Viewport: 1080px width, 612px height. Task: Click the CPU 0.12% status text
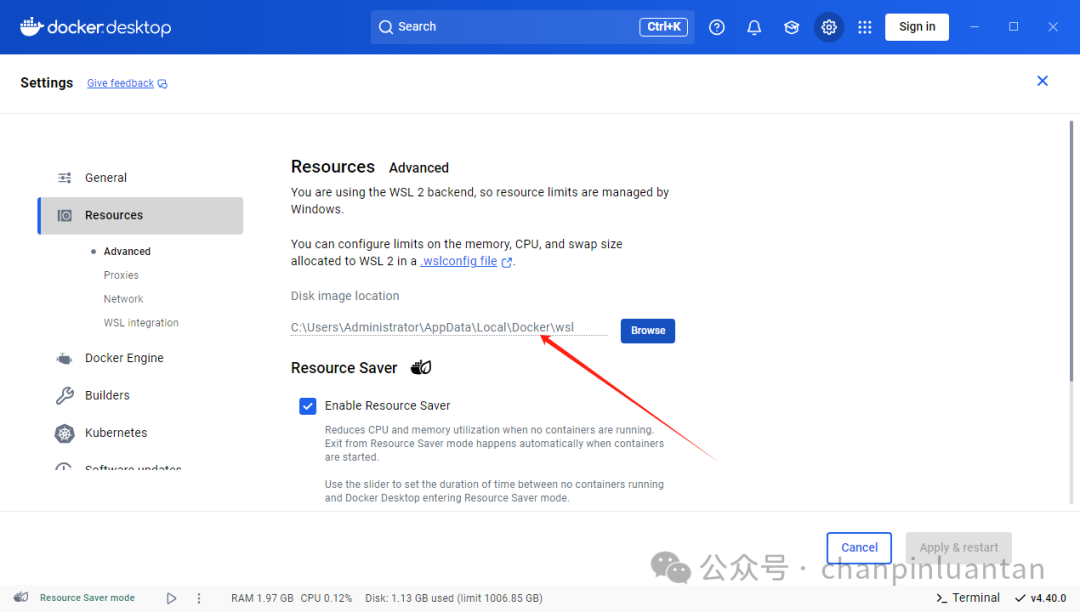click(326, 598)
